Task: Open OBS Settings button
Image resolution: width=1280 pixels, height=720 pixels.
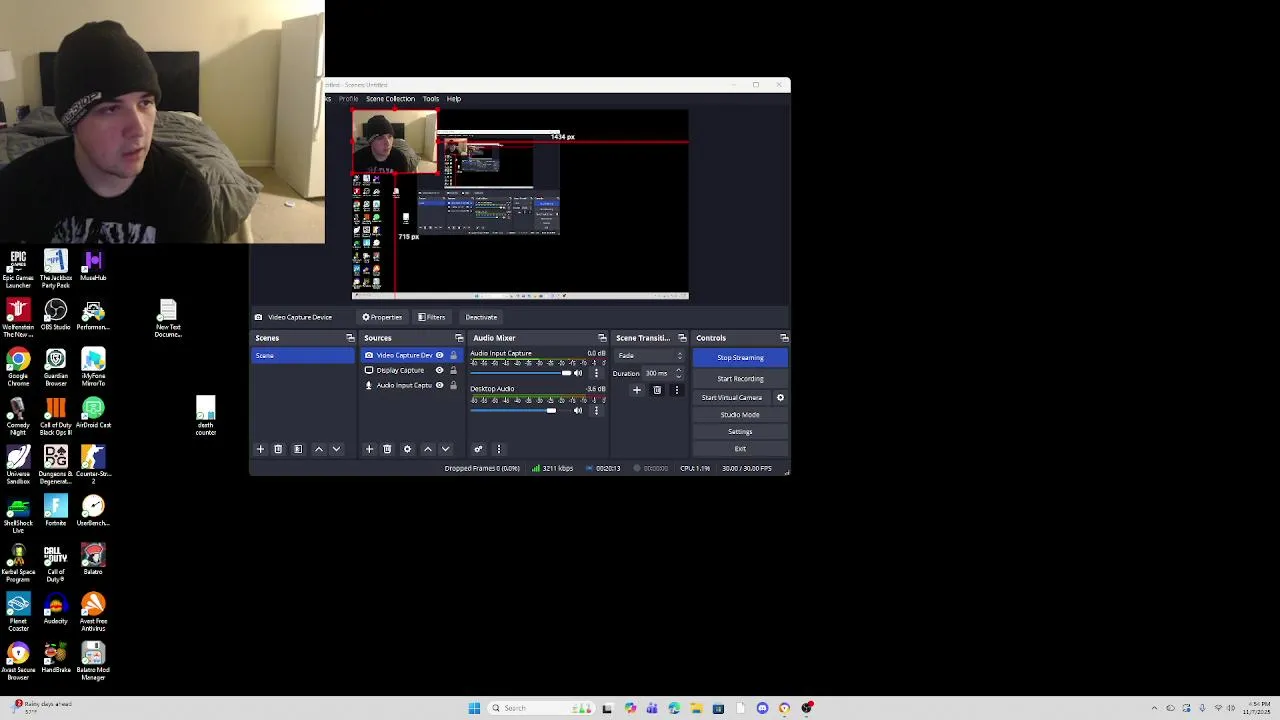Action: tap(740, 432)
